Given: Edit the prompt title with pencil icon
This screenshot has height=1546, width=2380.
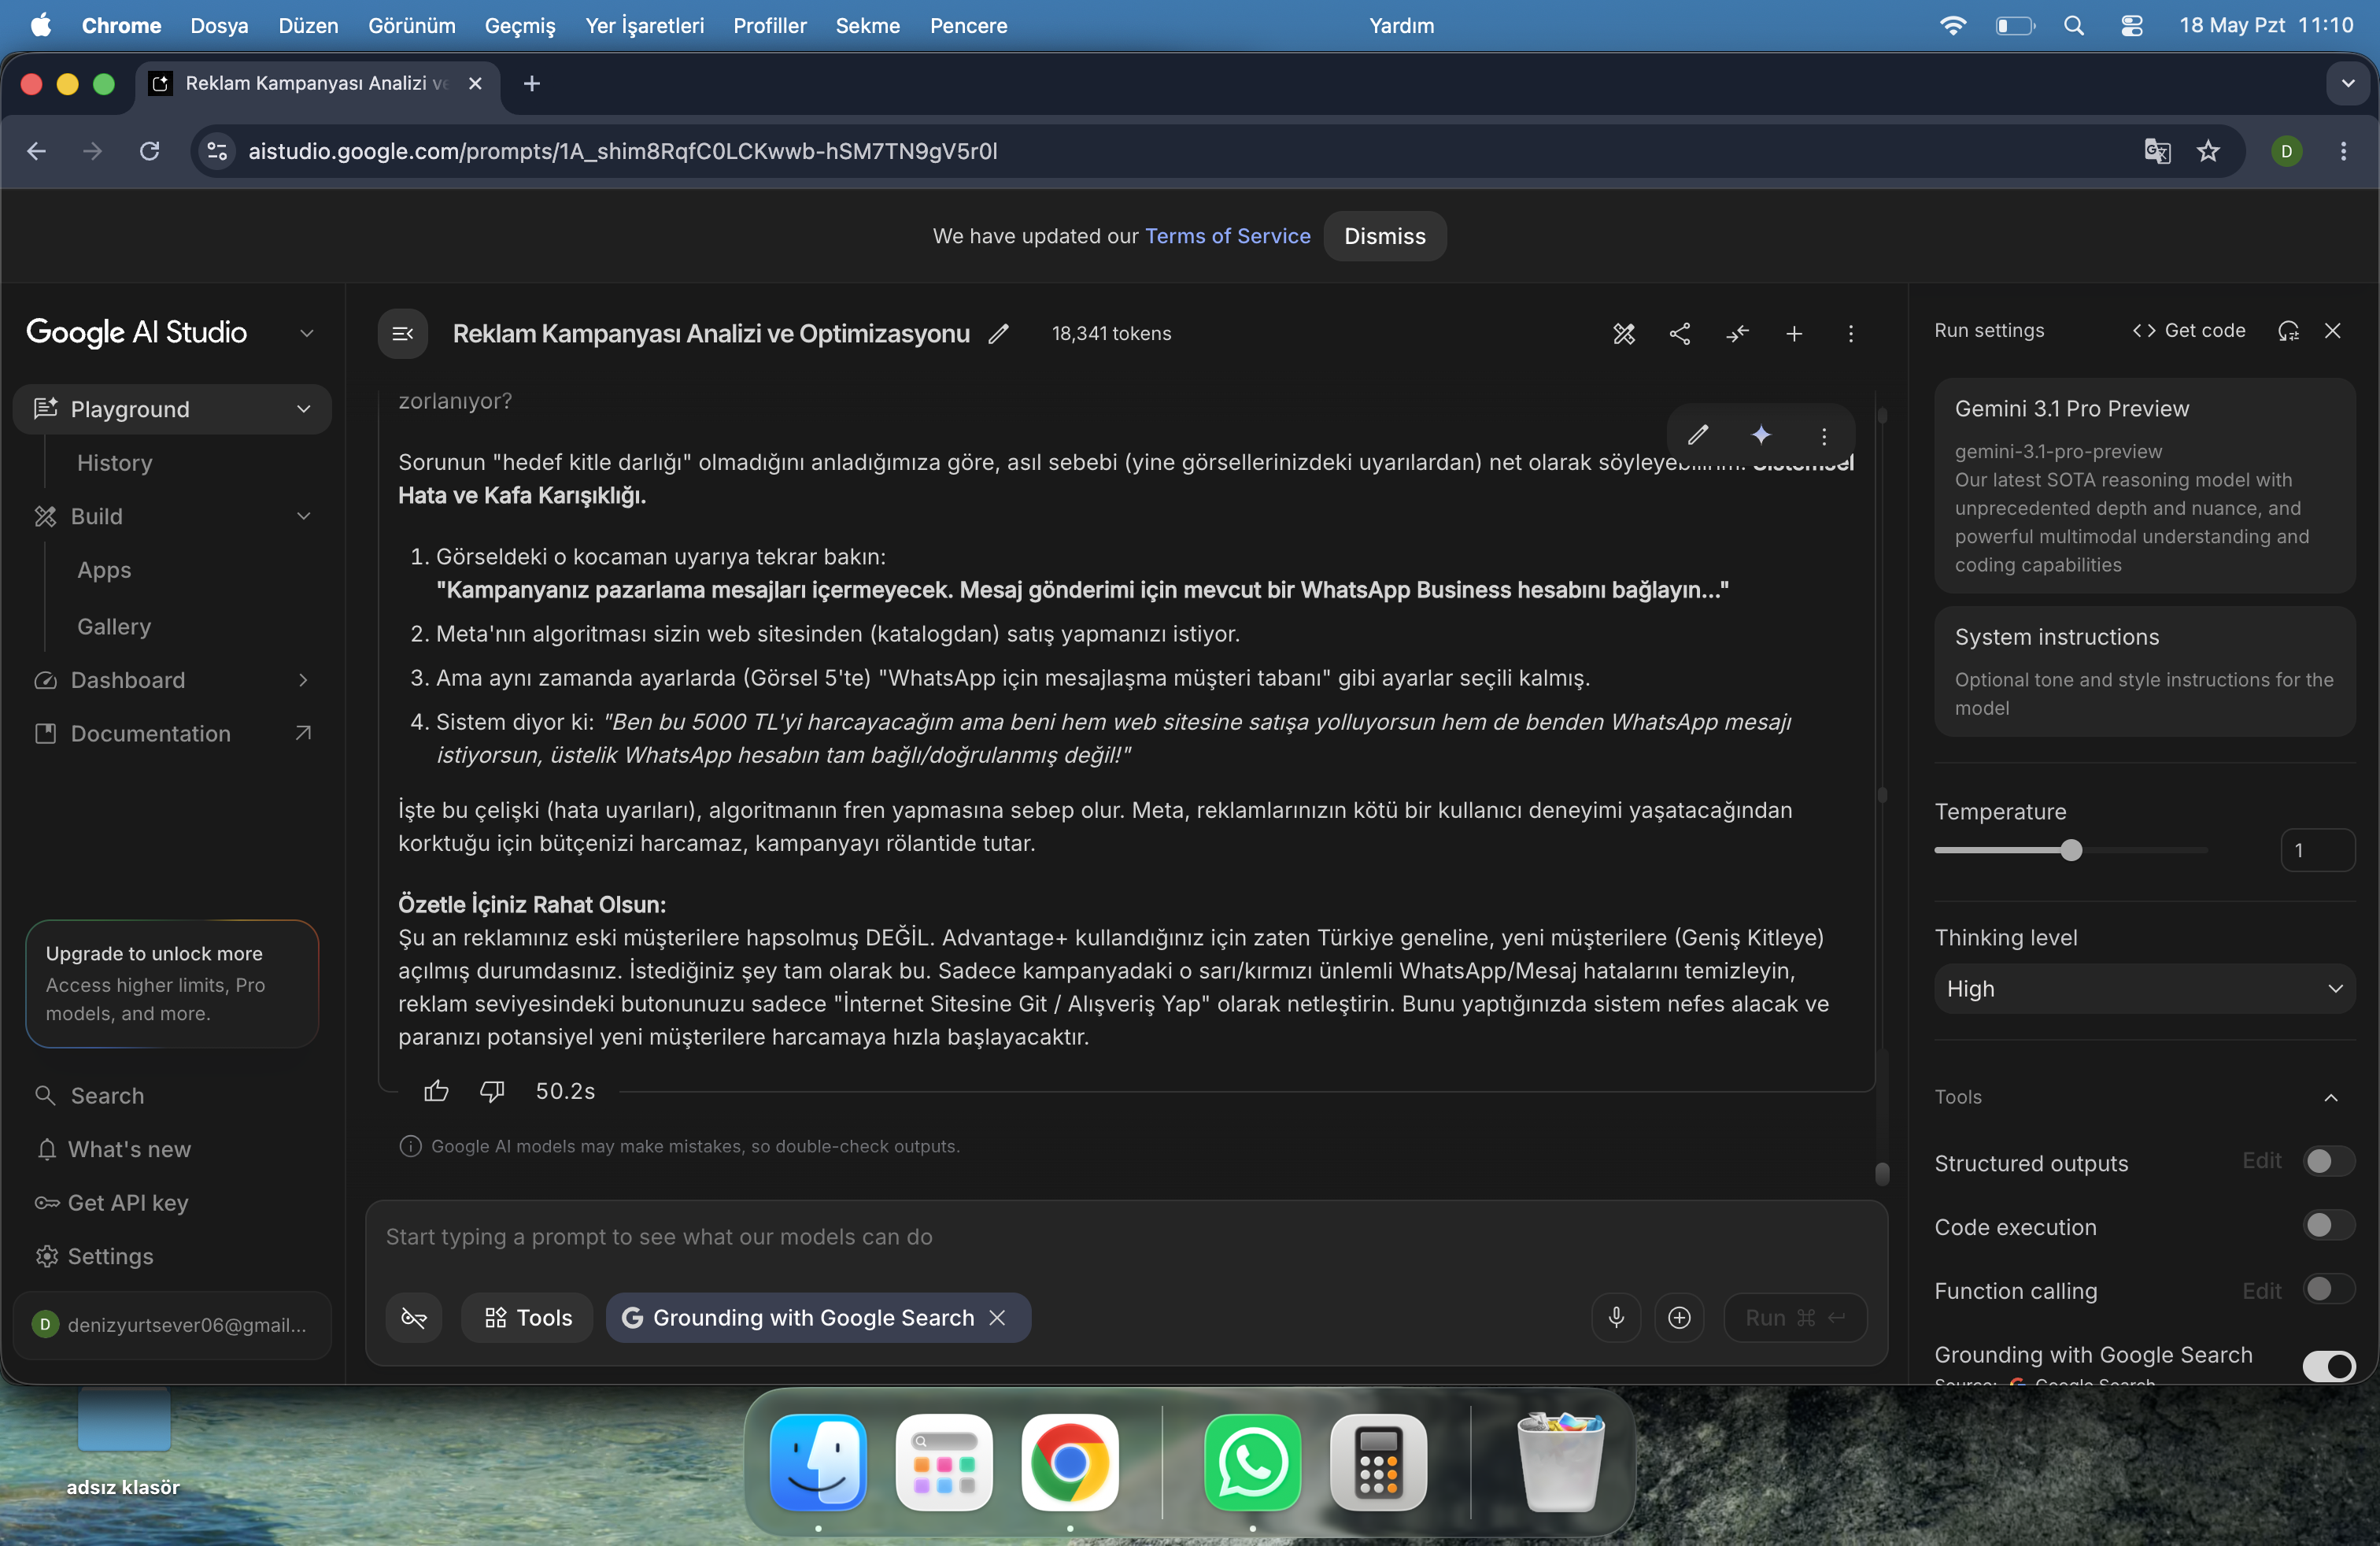Looking at the screenshot, I should pyautogui.click(x=998, y=334).
